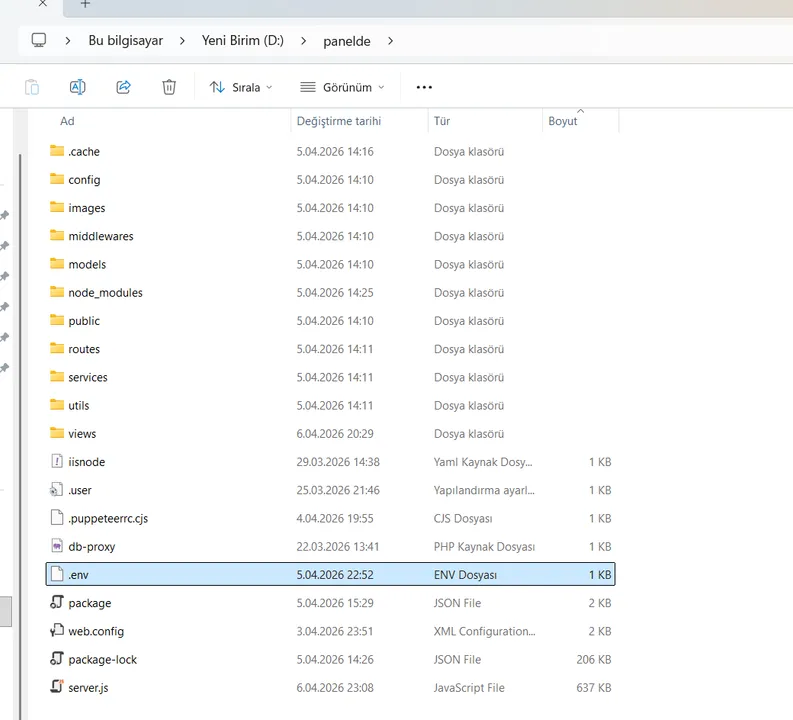Open the three-dots More options menu

point(424,87)
